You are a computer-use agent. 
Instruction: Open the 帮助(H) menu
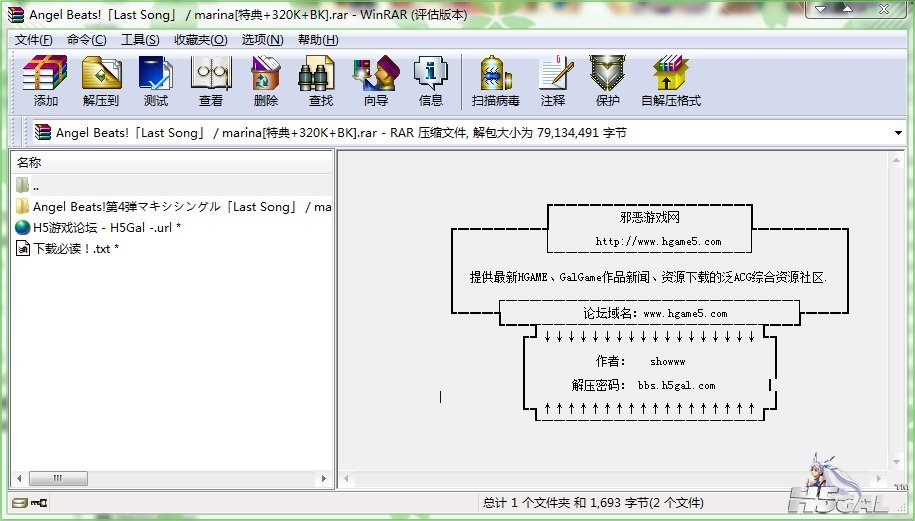[x=318, y=40]
